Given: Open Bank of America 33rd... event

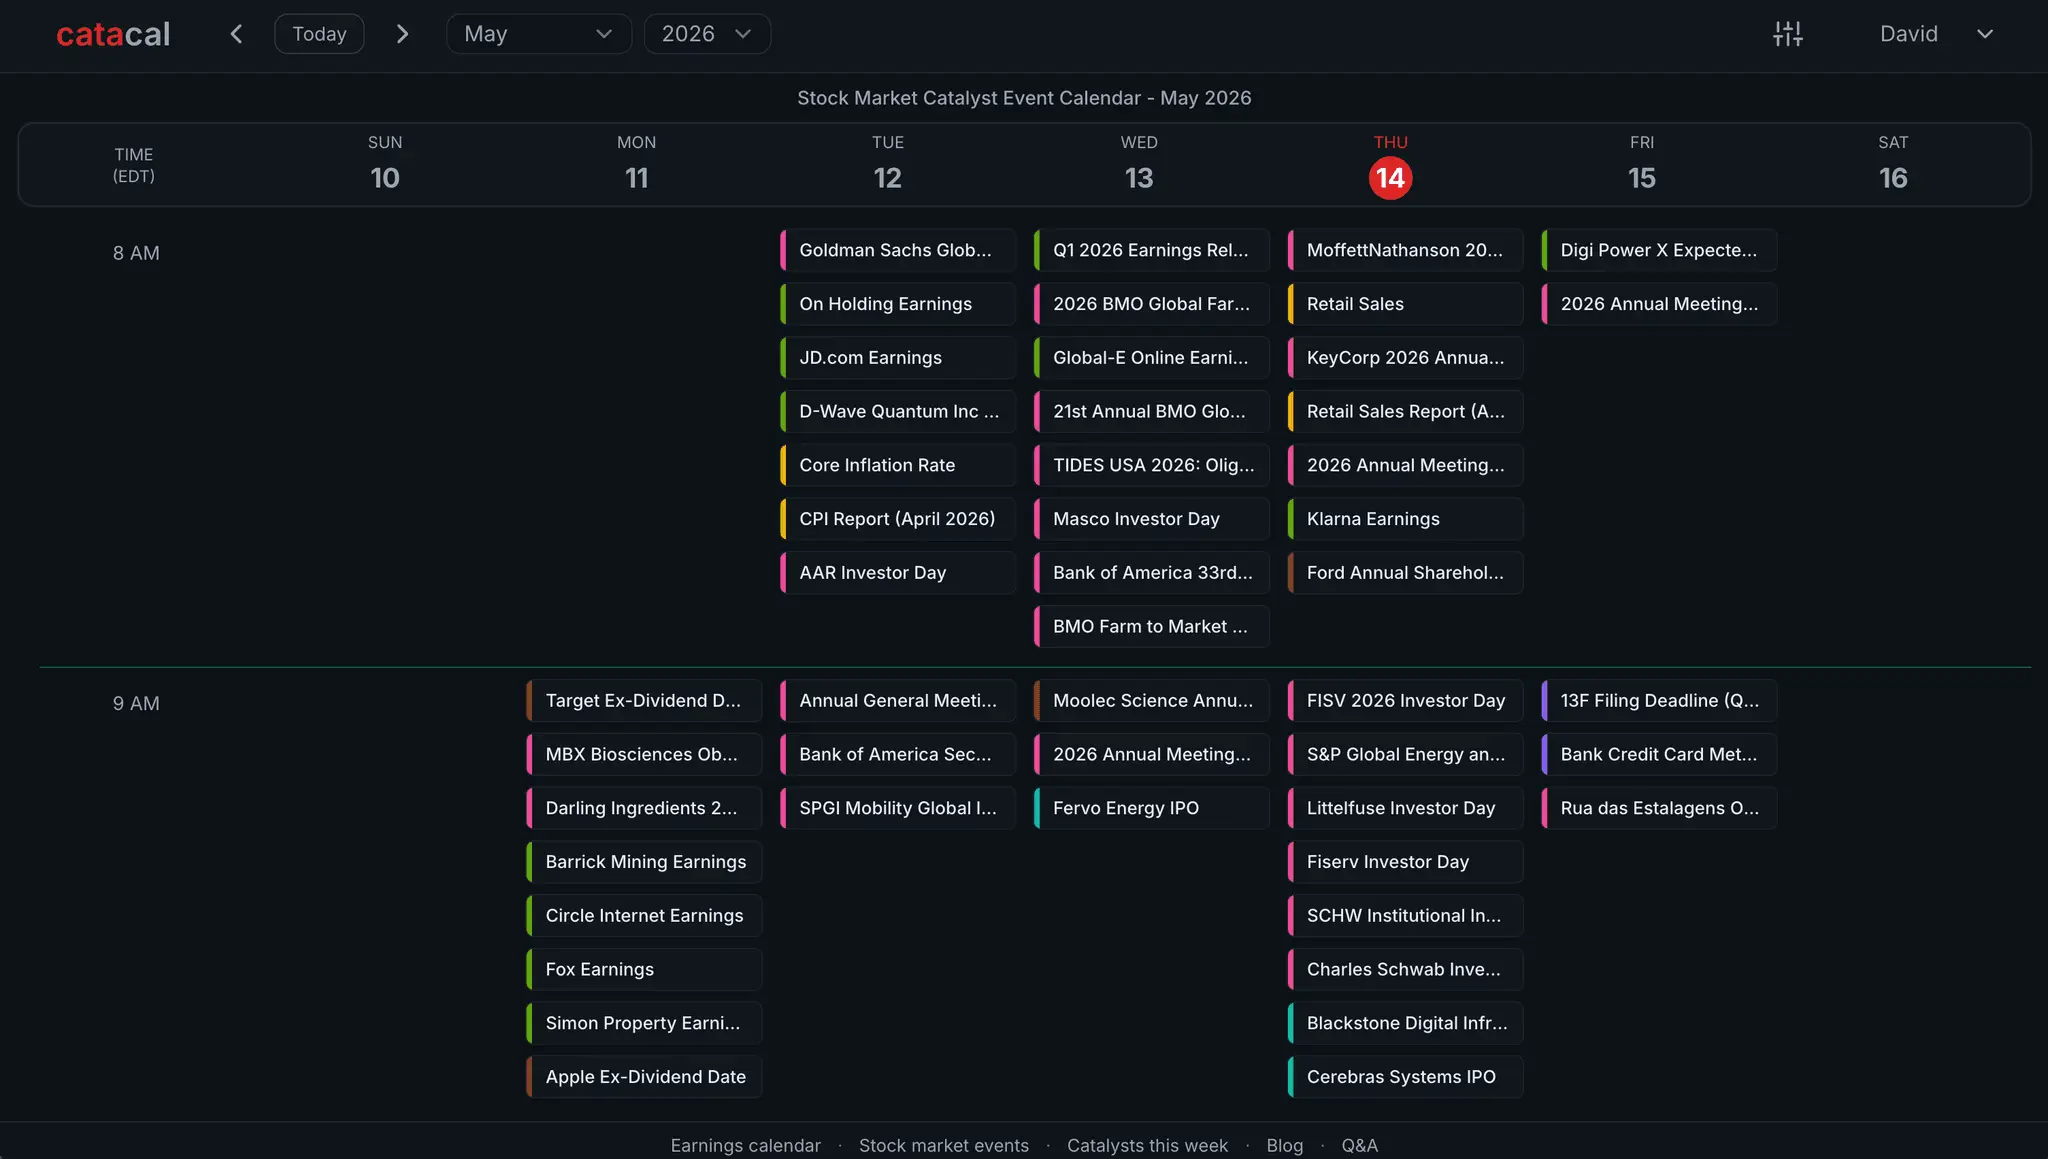Looking at the screenshot, I should tap(1152, 573).
